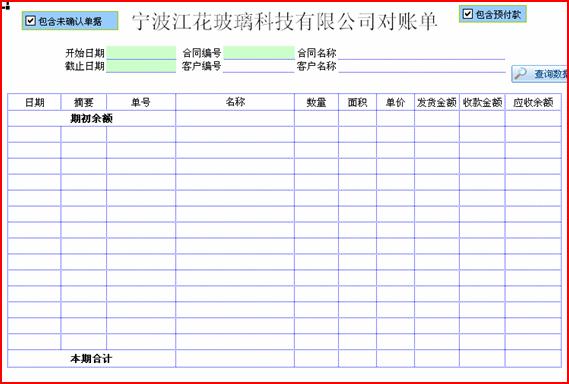Click the magnifier icon on query button

(521, 74)
